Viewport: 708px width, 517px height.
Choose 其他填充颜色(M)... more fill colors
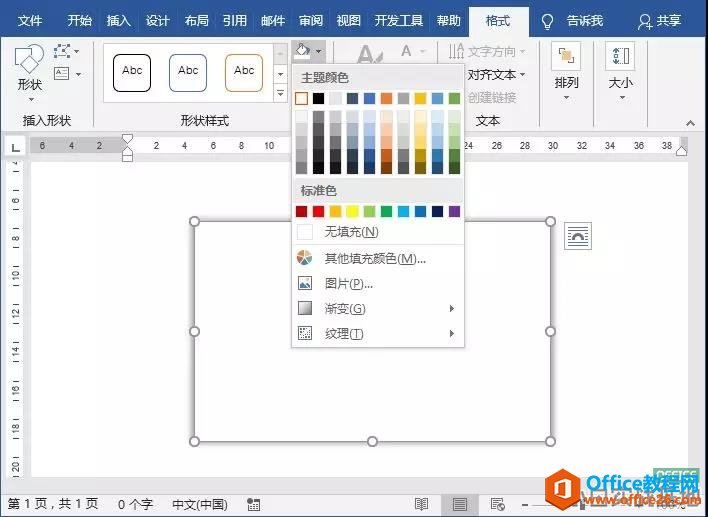tap(377, 258)
